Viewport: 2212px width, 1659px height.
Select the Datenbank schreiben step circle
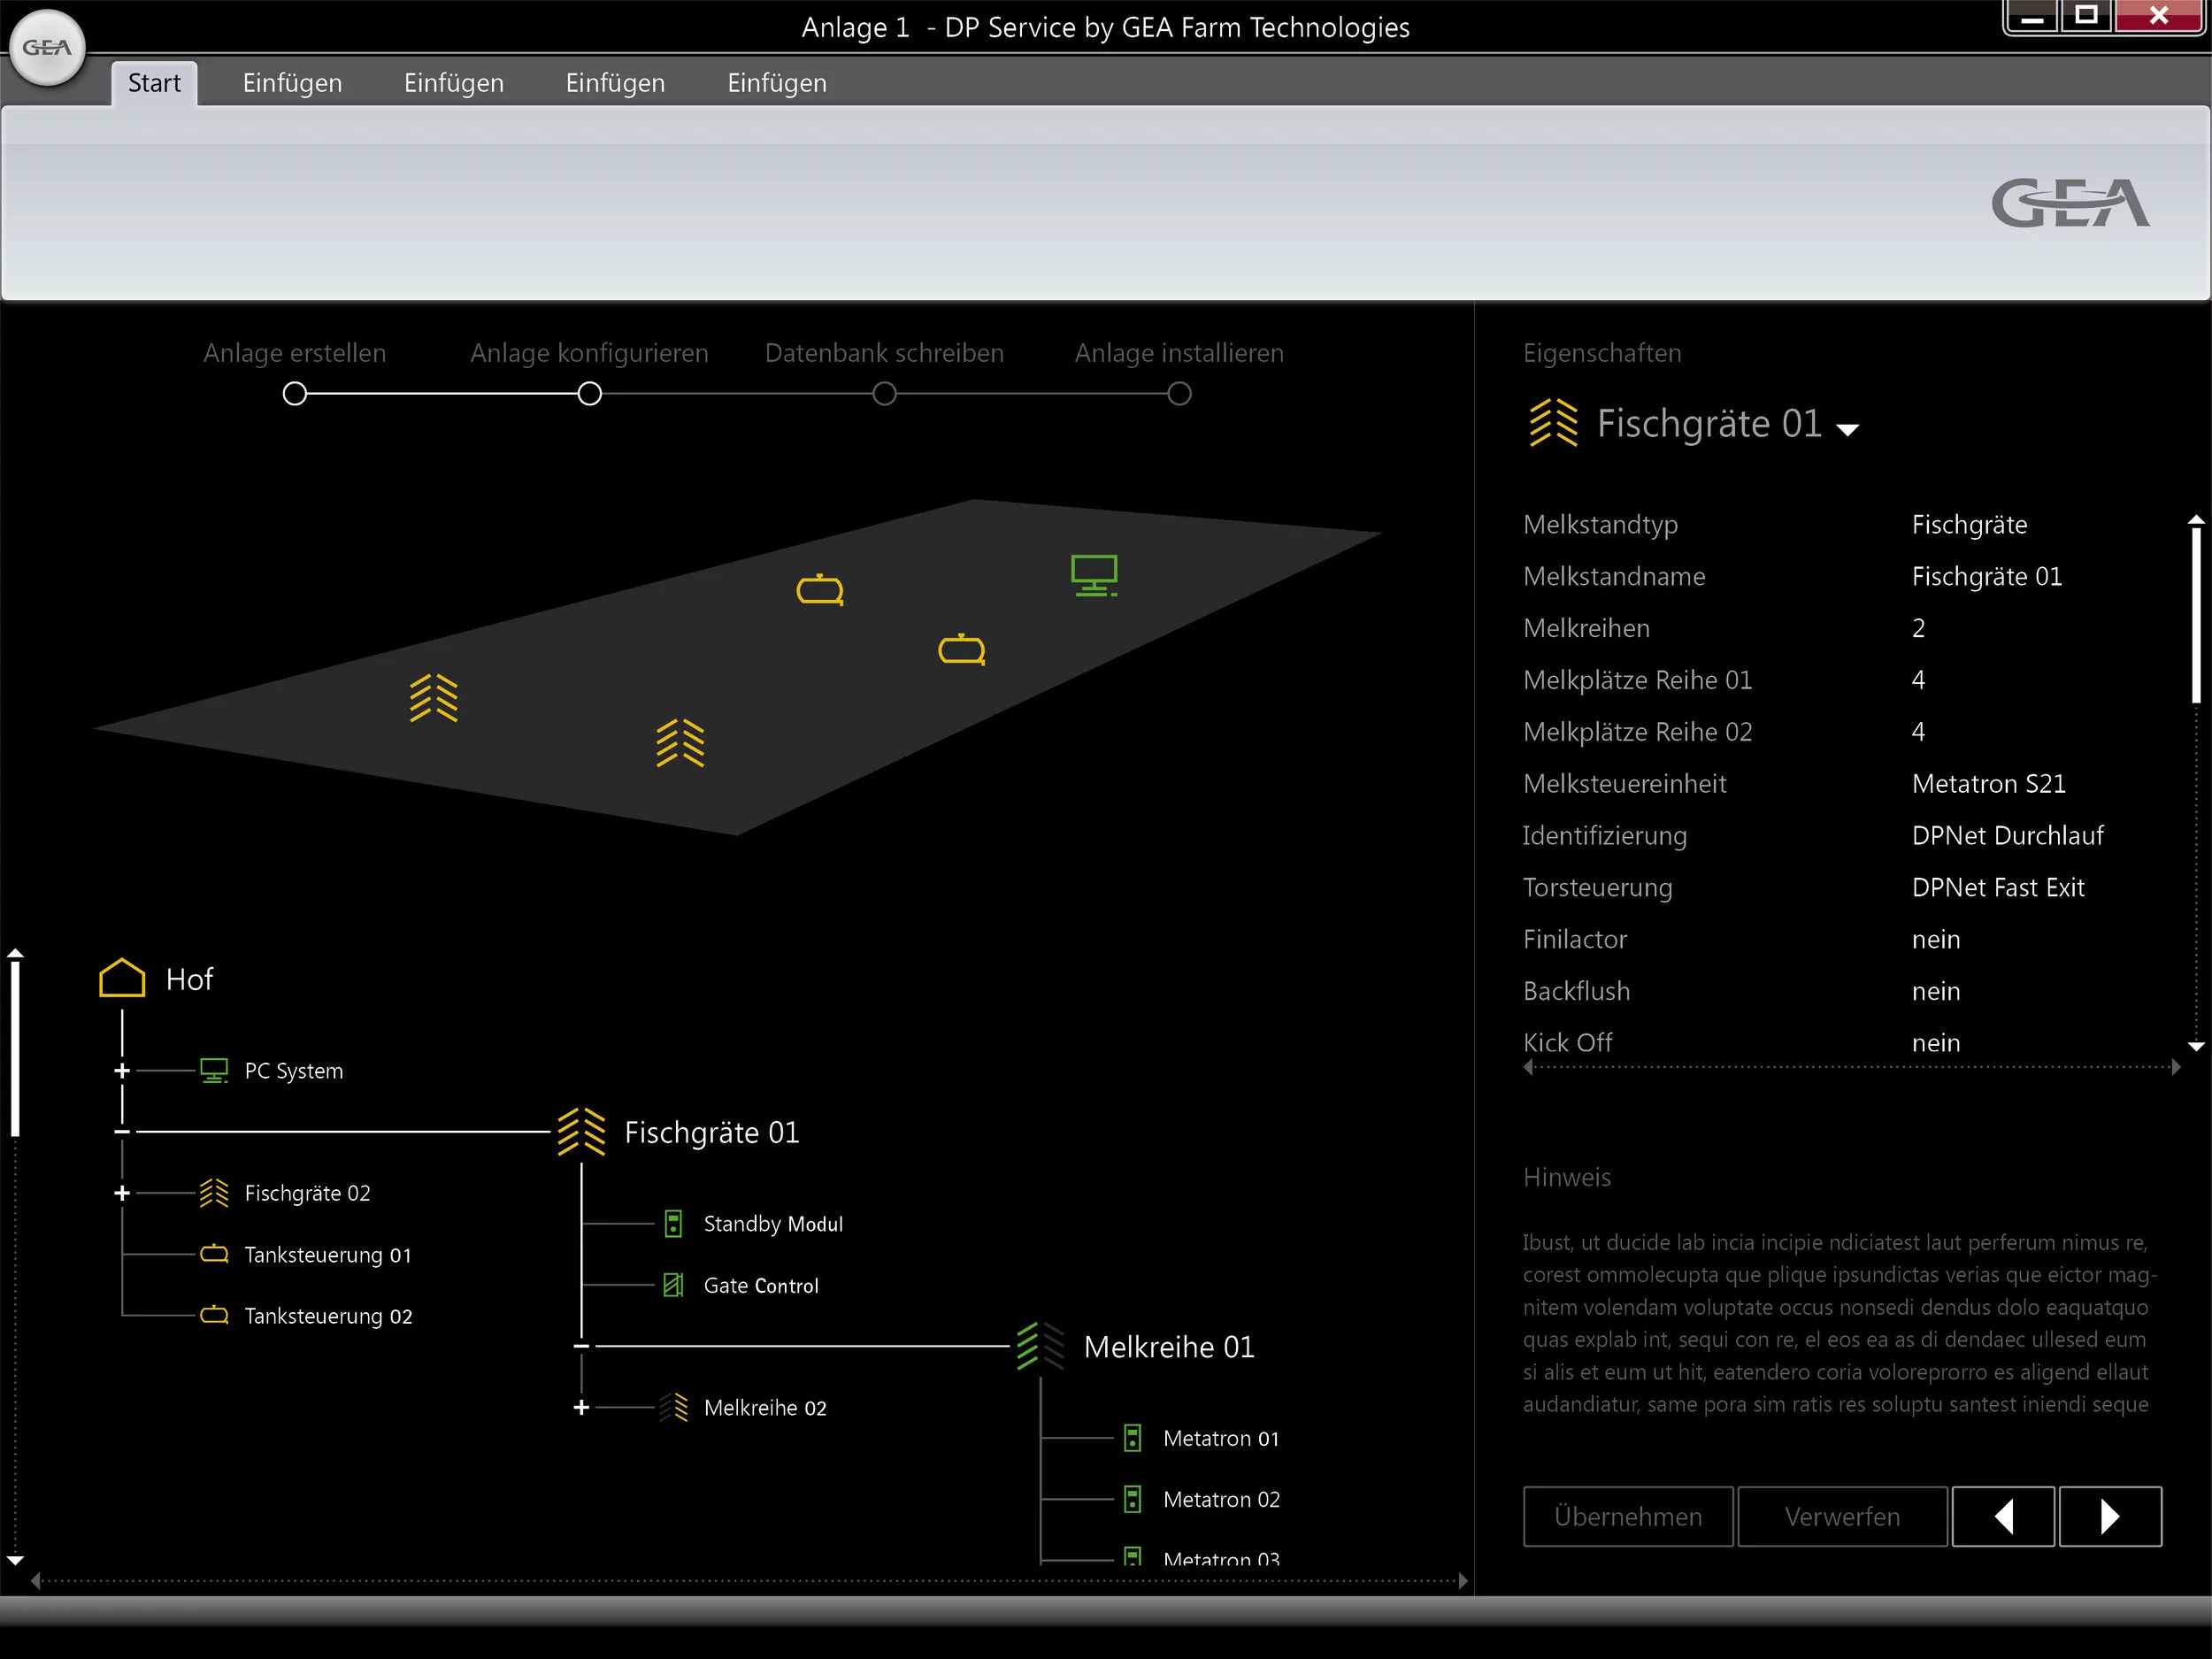tap(884, 394)
